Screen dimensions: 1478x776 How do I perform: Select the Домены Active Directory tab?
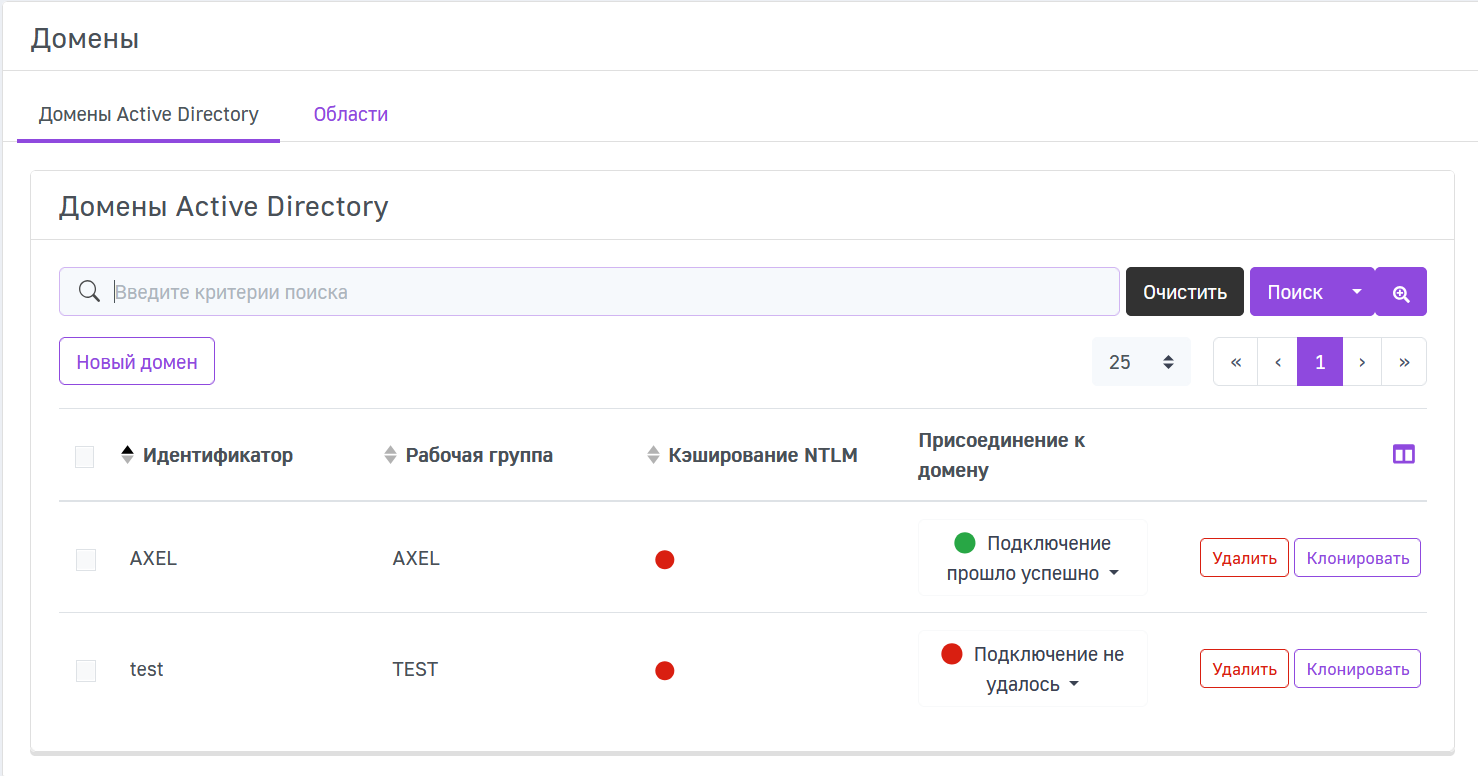148,114
